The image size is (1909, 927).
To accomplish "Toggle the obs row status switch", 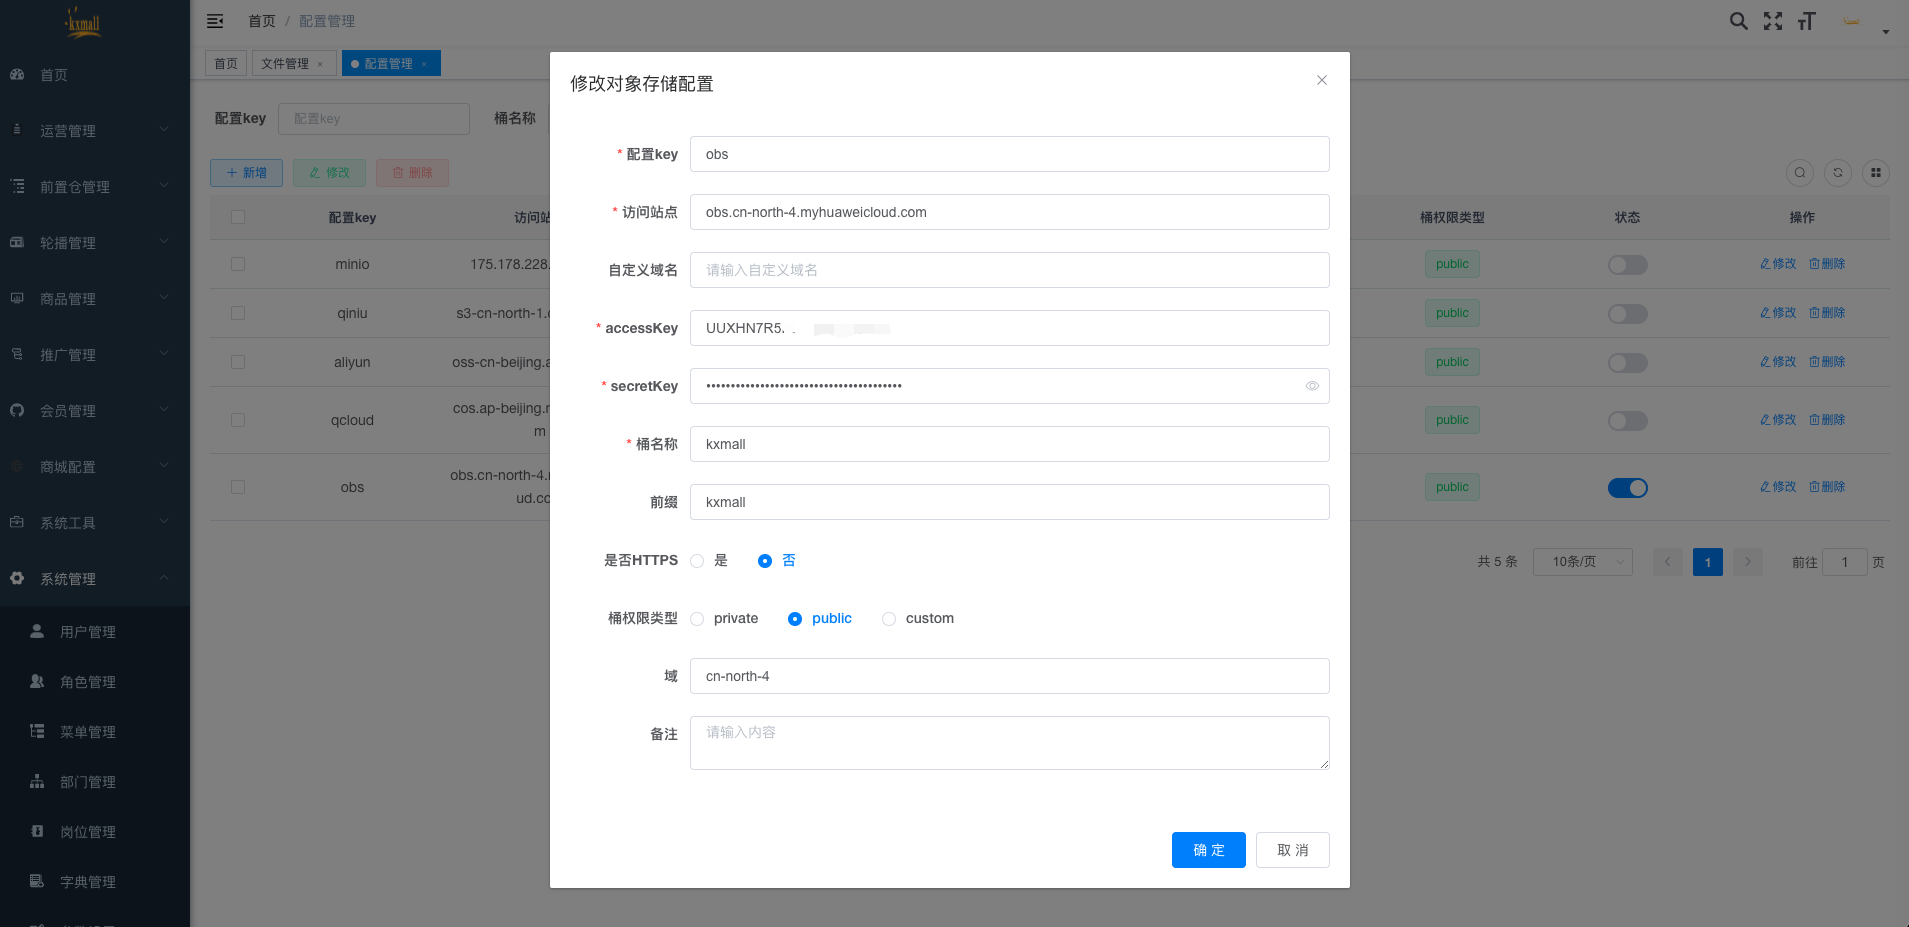I will click(1627, 488).
